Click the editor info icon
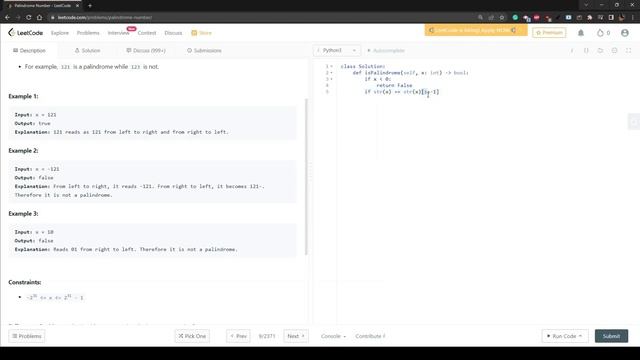This screenshot has width=640, height=360. [x=572, y=51]
